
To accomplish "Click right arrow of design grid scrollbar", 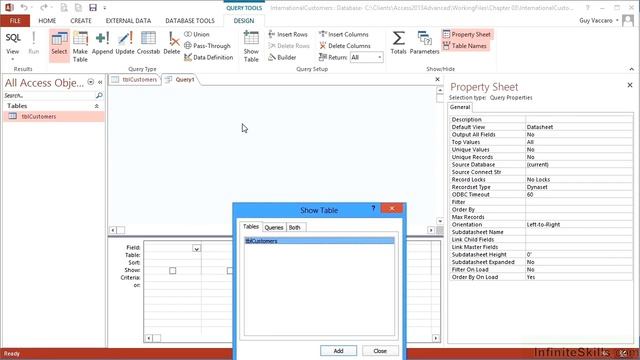I will (x=436, y=338).
